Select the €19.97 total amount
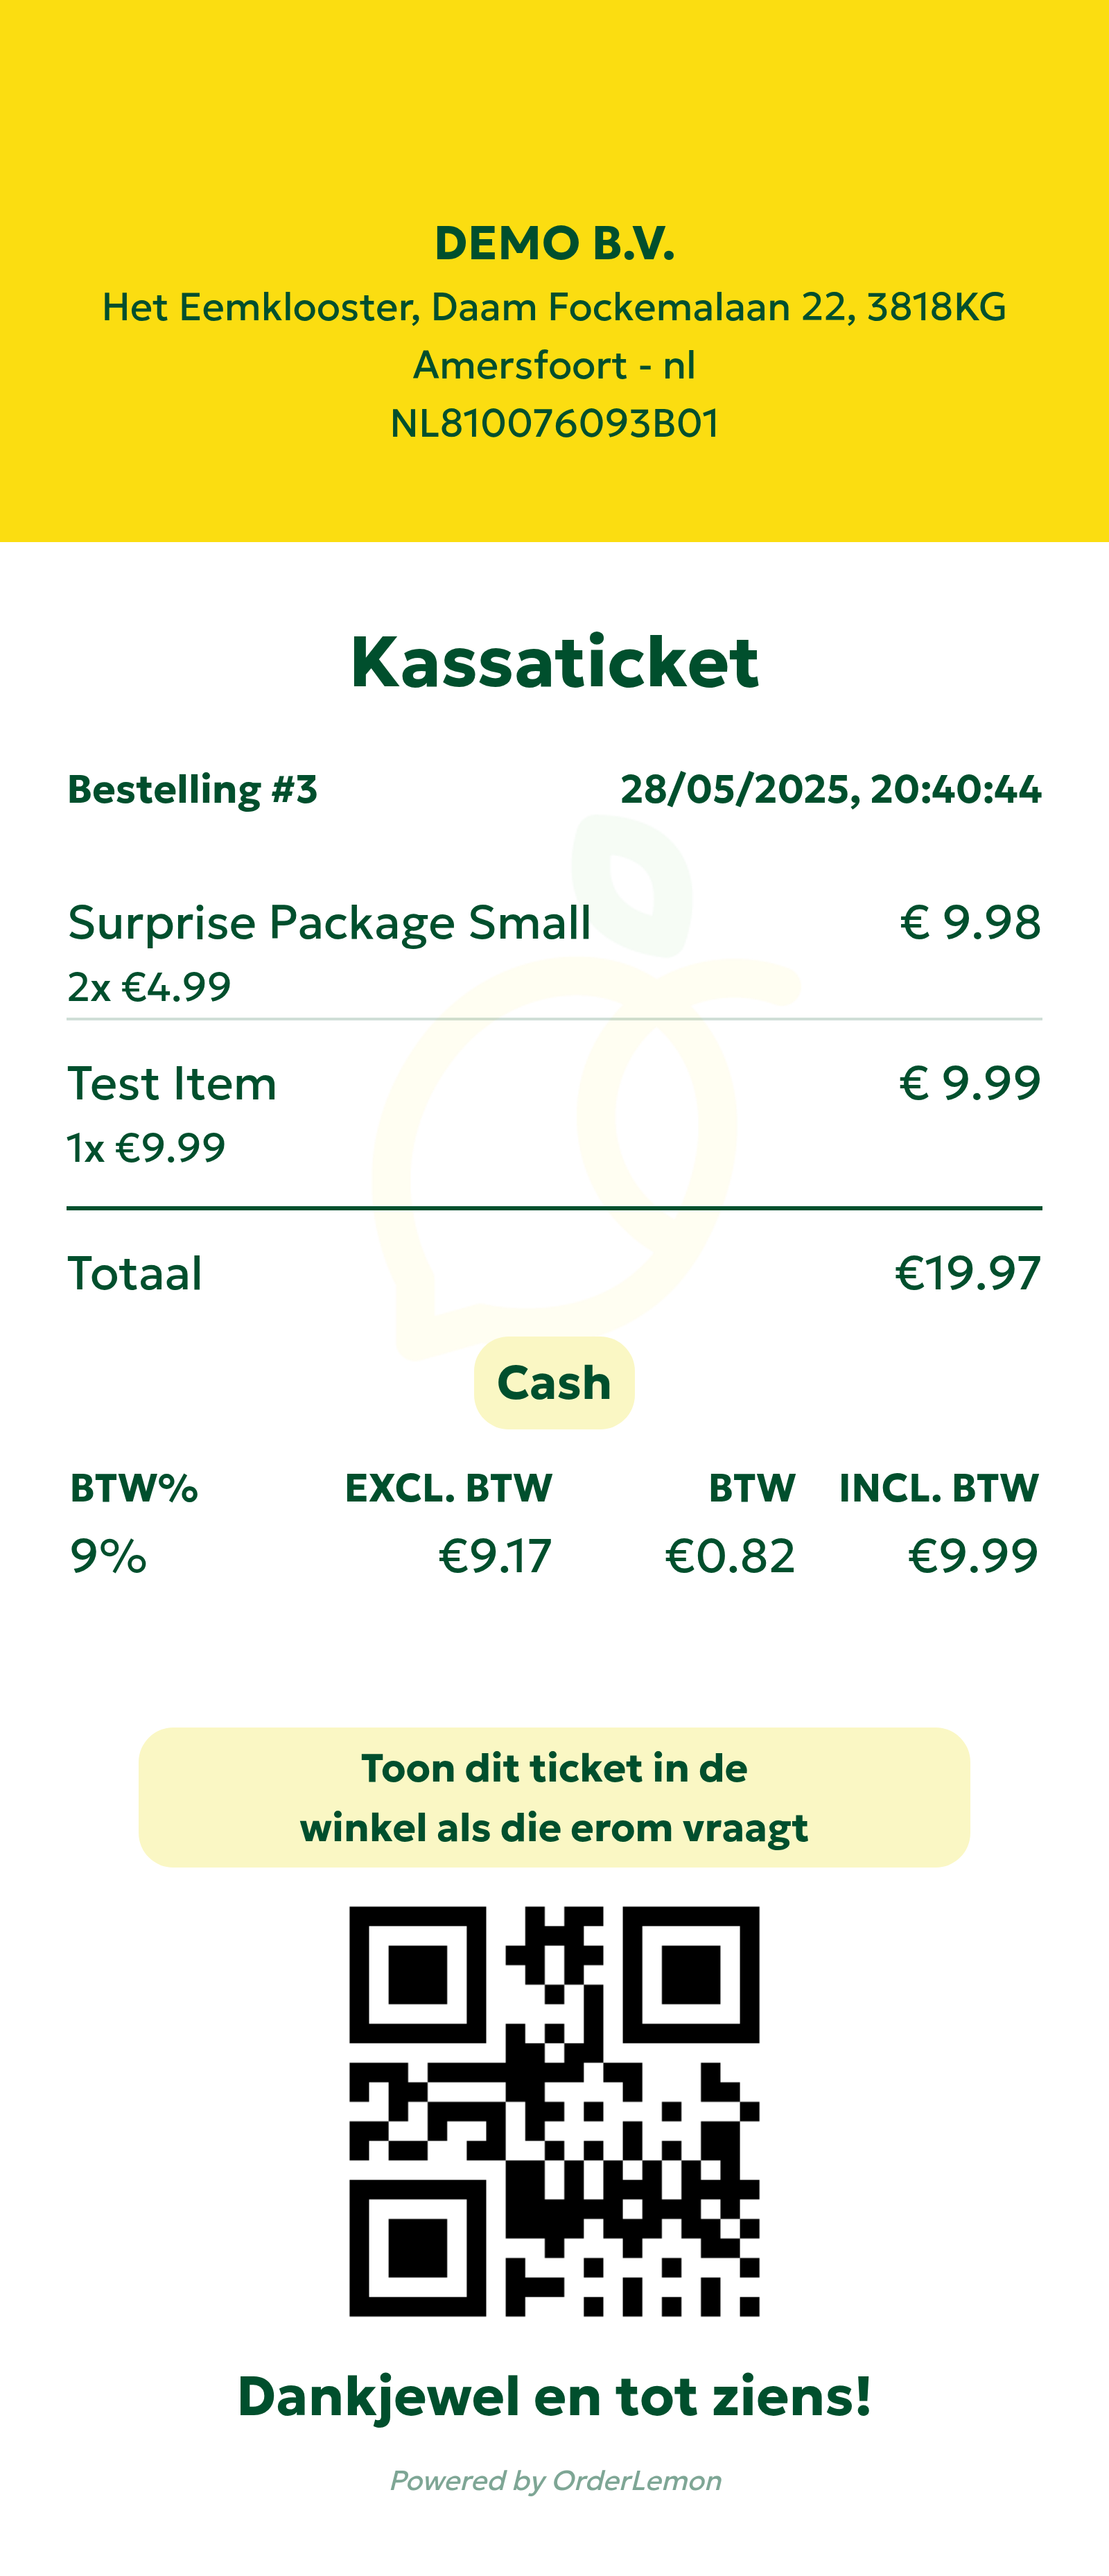Screen dimensions: 1109x2576 point(967,1273)
